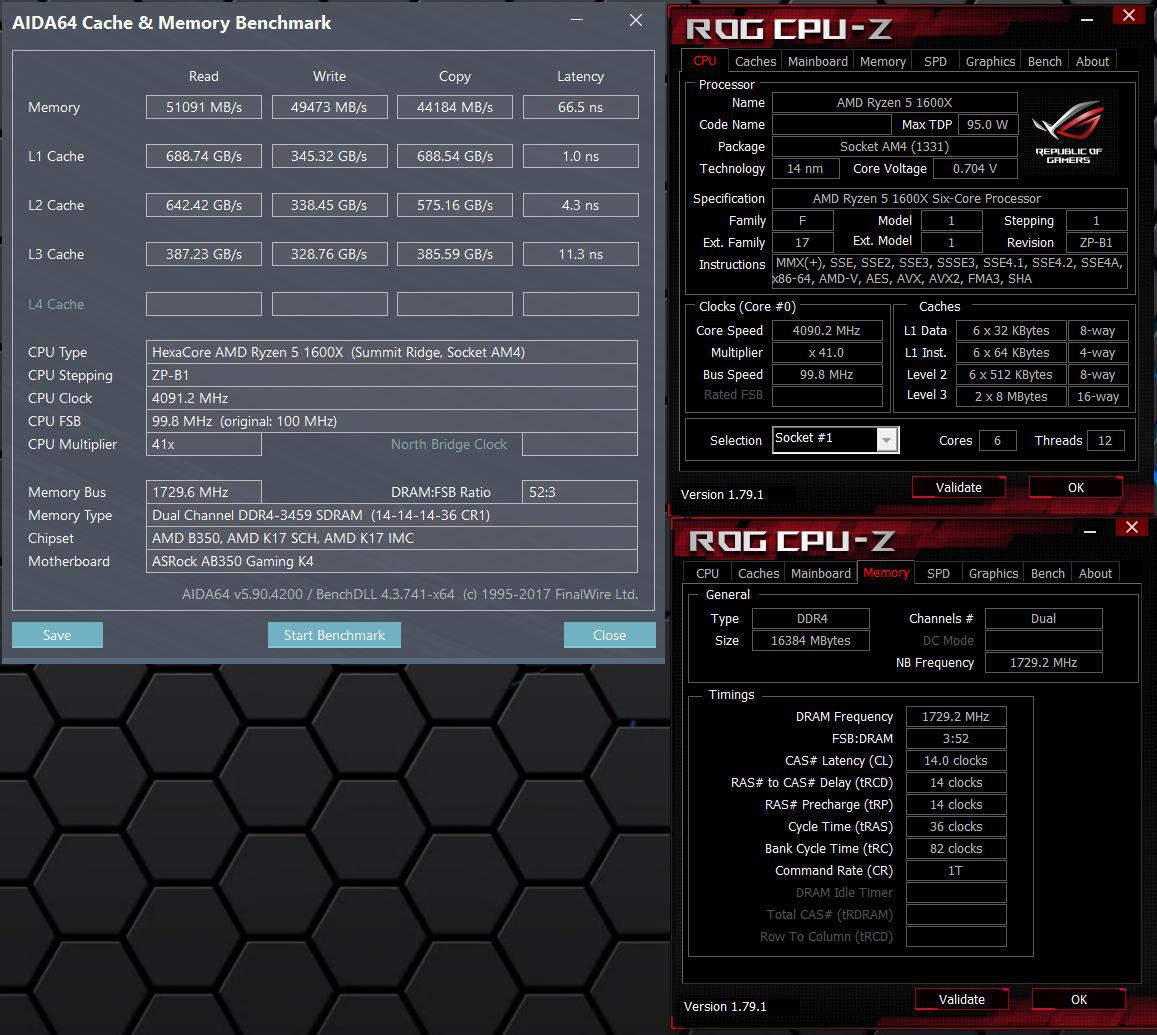
Task: Click L3 Cache Latency value 11.3 ns
Action: coord(581,254)
